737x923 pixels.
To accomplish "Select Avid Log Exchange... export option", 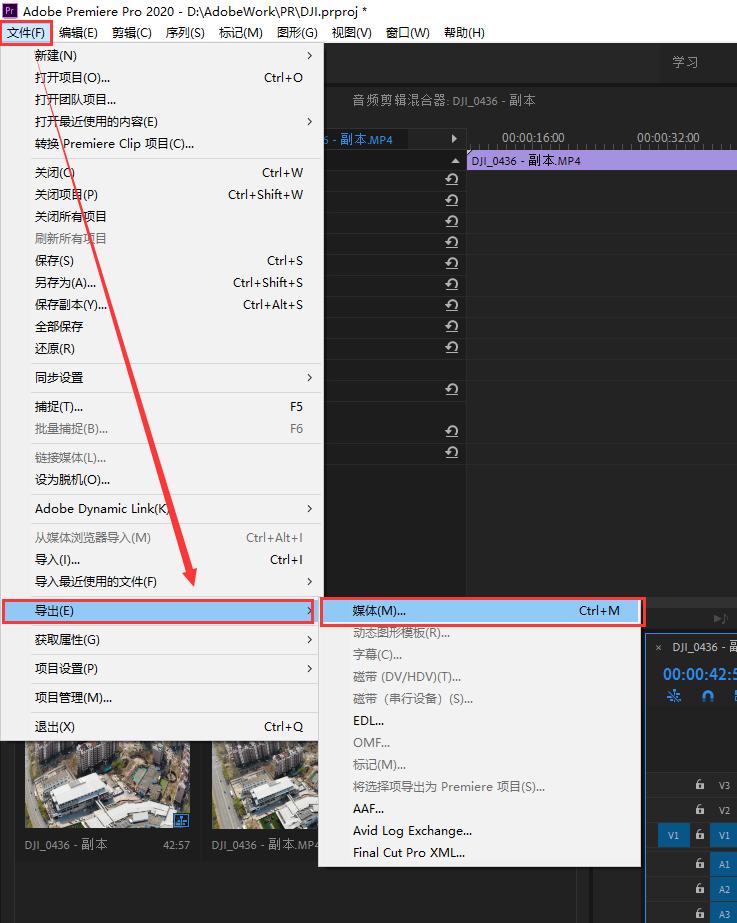I will 479,831.
